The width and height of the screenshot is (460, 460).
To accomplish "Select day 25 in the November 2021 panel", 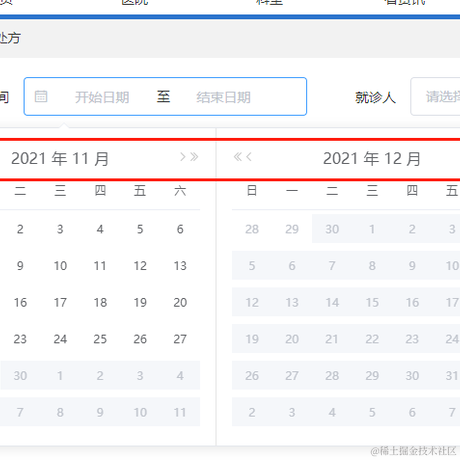I will (100, 339).
